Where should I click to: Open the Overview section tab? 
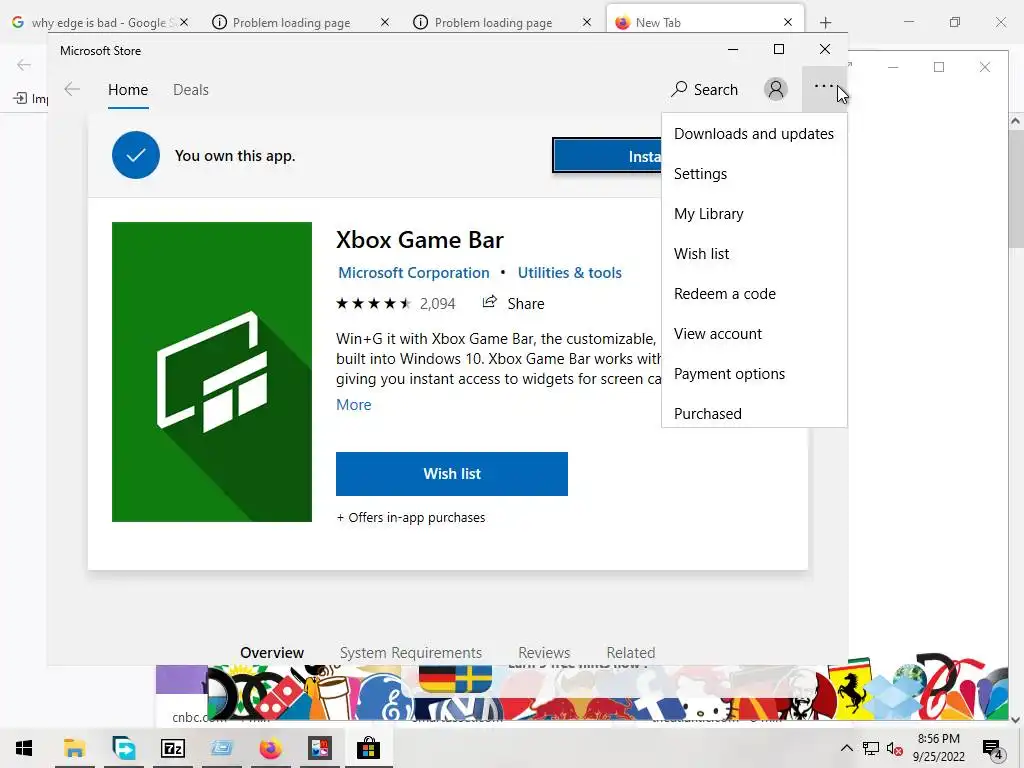[x=272, y=652]
